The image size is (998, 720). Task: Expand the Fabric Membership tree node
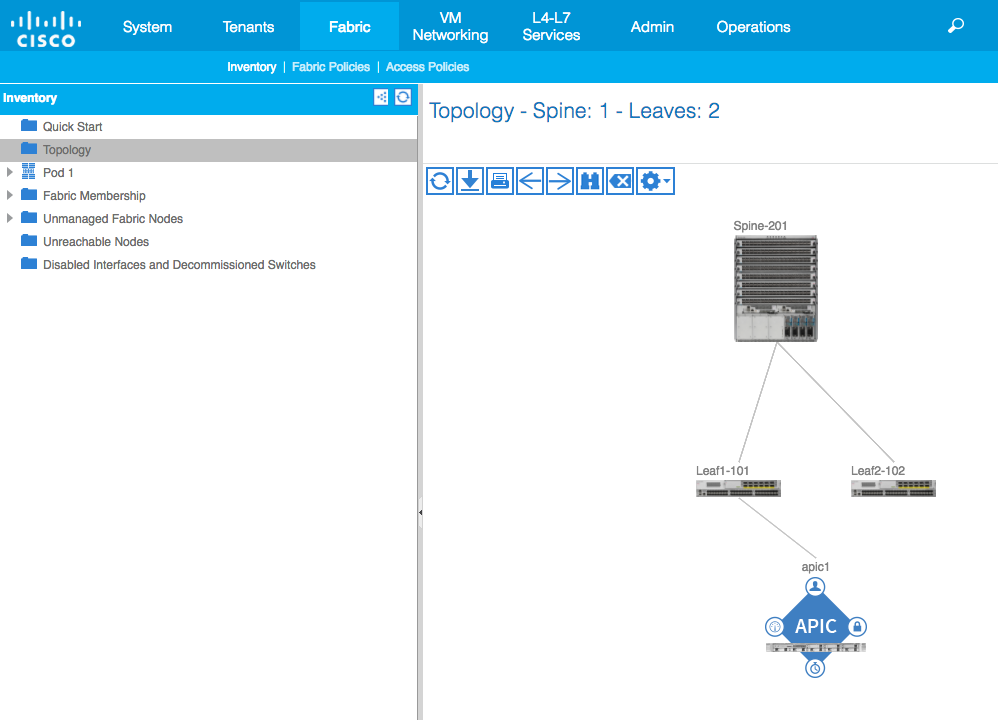click(x=10, y=196)
